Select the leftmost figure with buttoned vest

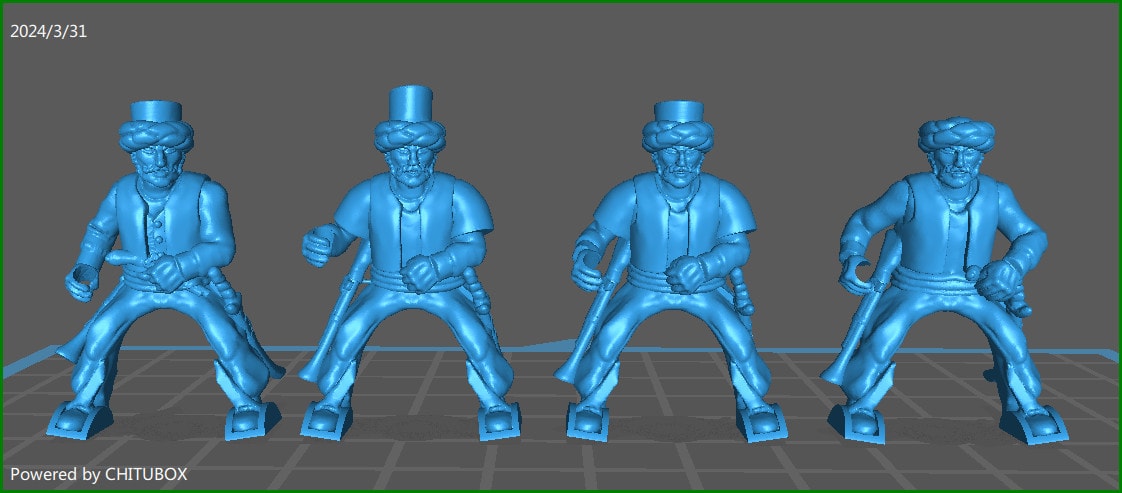(x=166, y=272)
